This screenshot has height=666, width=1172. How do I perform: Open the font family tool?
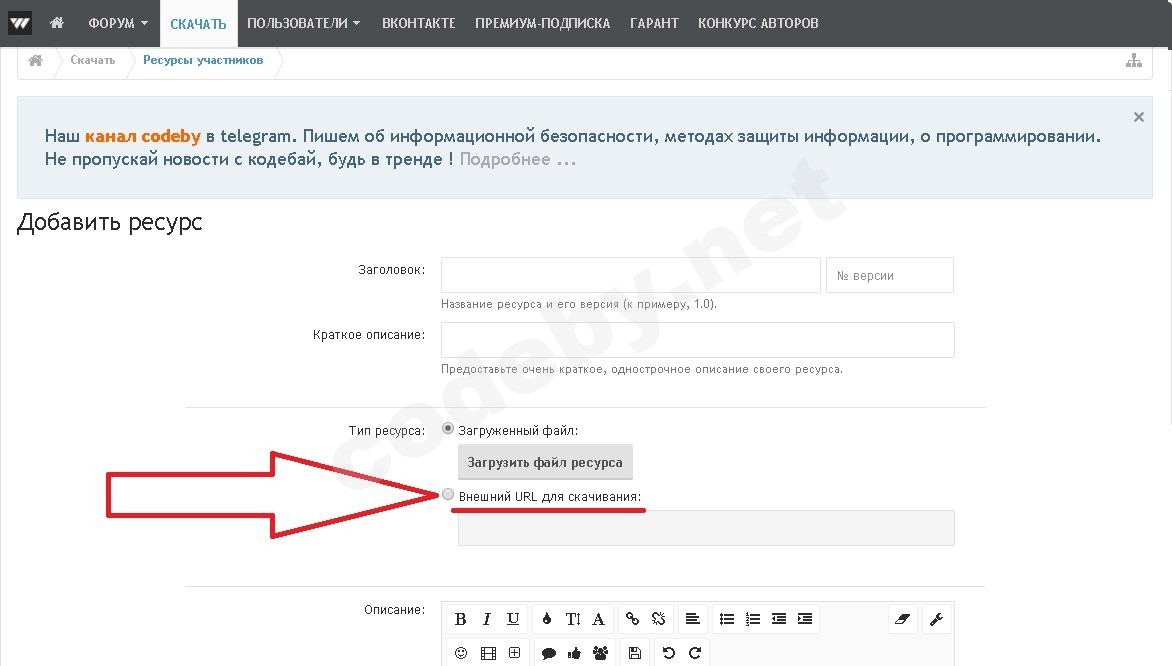[x=599, y=619]
